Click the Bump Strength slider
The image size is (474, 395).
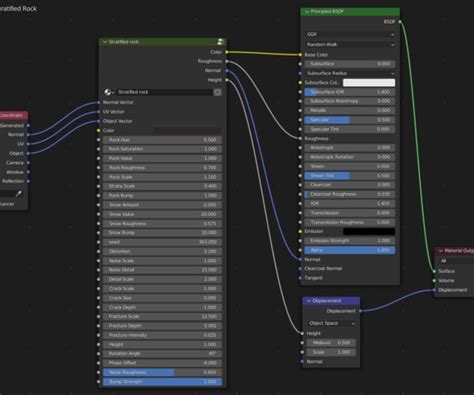(162, 382)
